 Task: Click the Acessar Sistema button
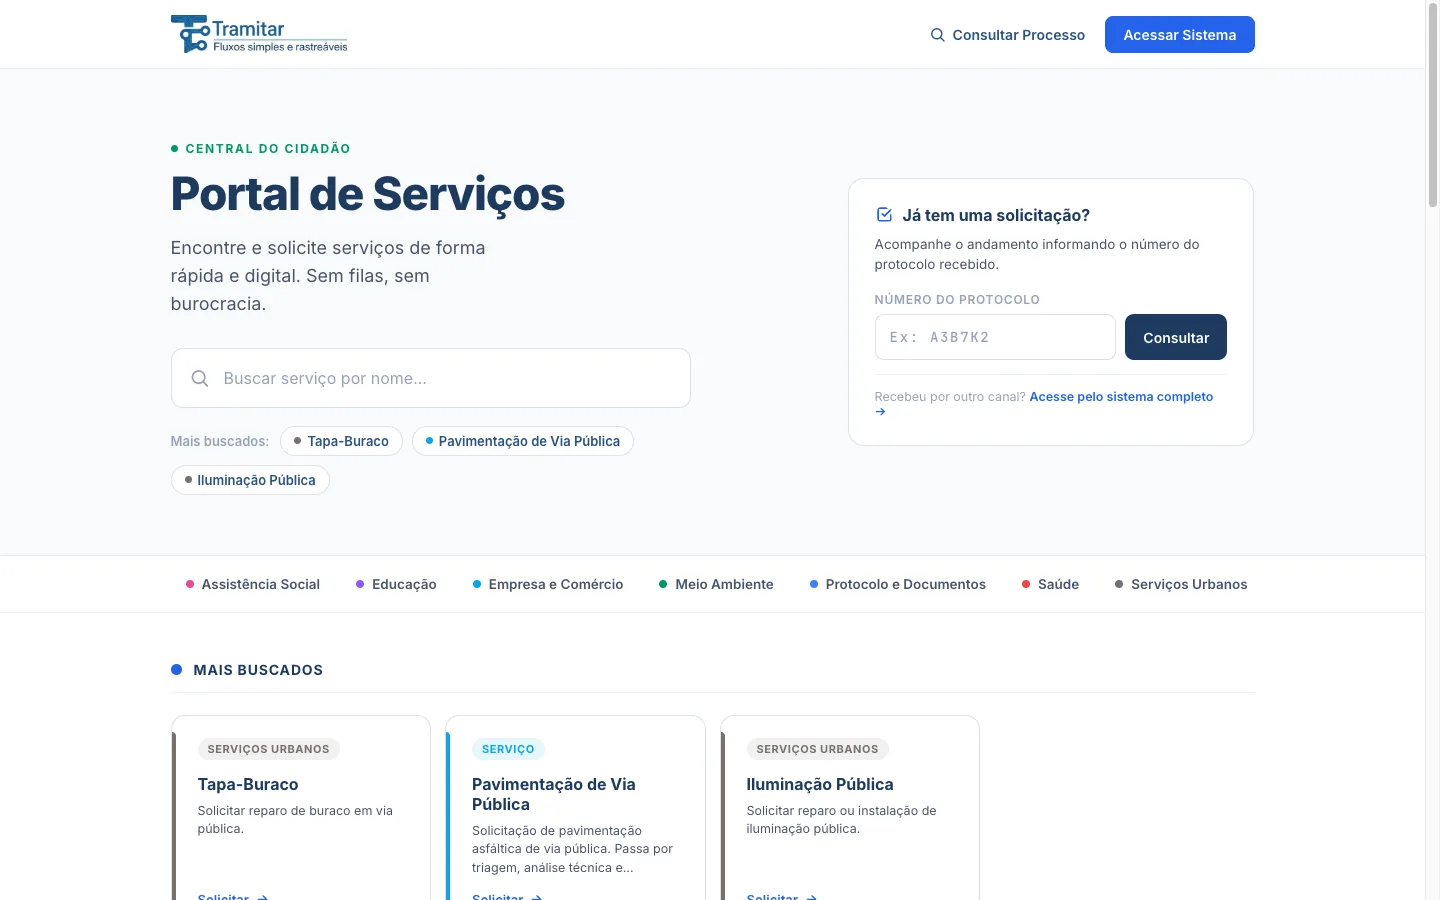tap(1180, 35)
